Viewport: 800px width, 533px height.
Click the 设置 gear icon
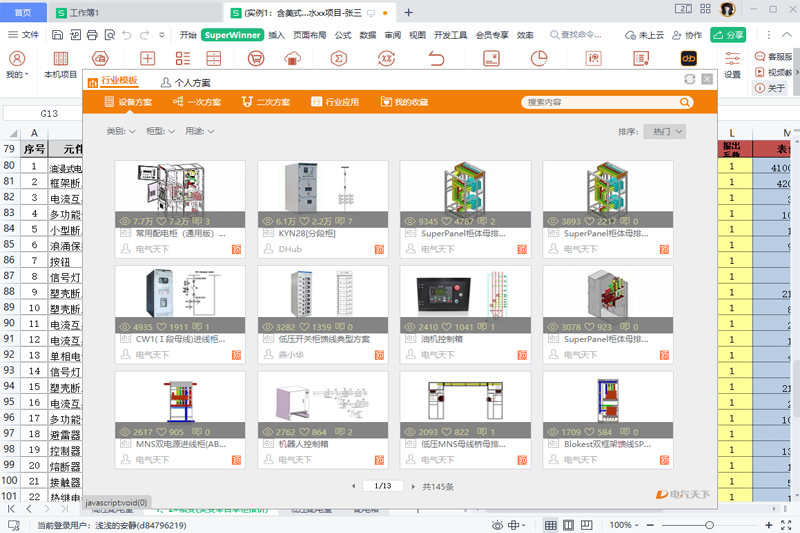[732, 59]
